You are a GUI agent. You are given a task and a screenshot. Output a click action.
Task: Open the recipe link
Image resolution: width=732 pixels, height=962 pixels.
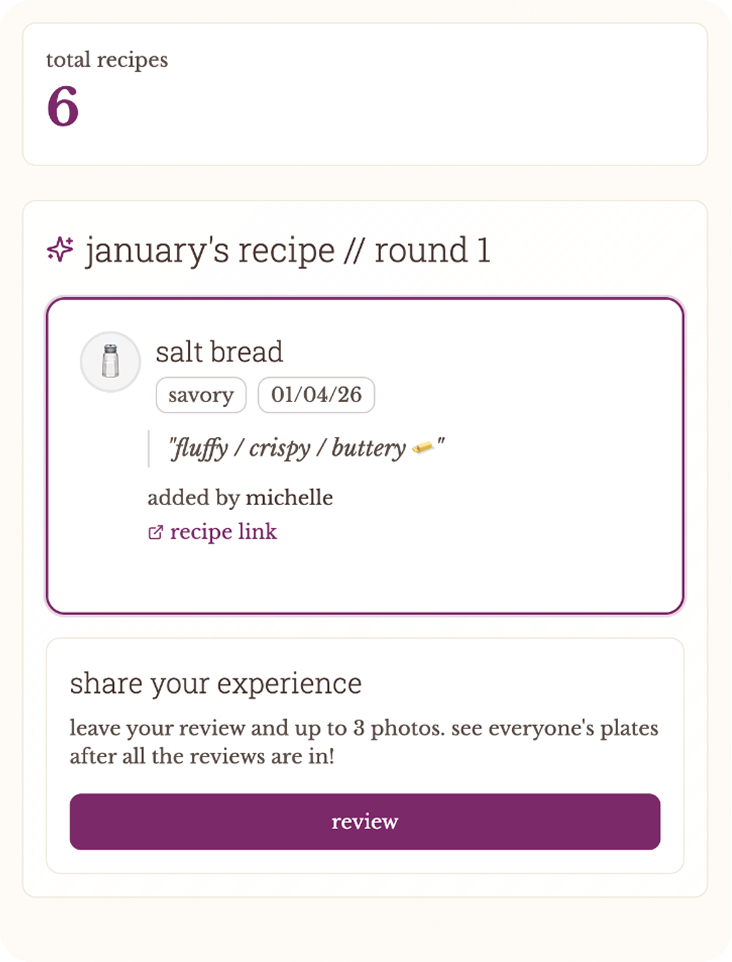(x=223, y=532)
